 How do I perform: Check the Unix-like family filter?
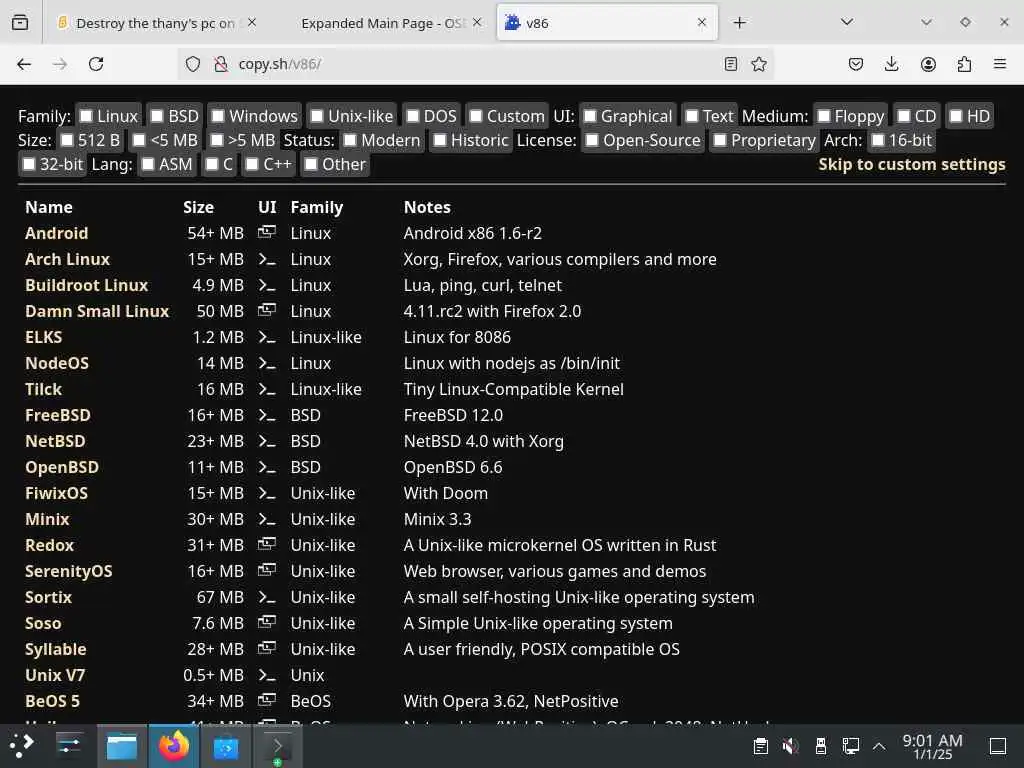(x=317, y=116)
